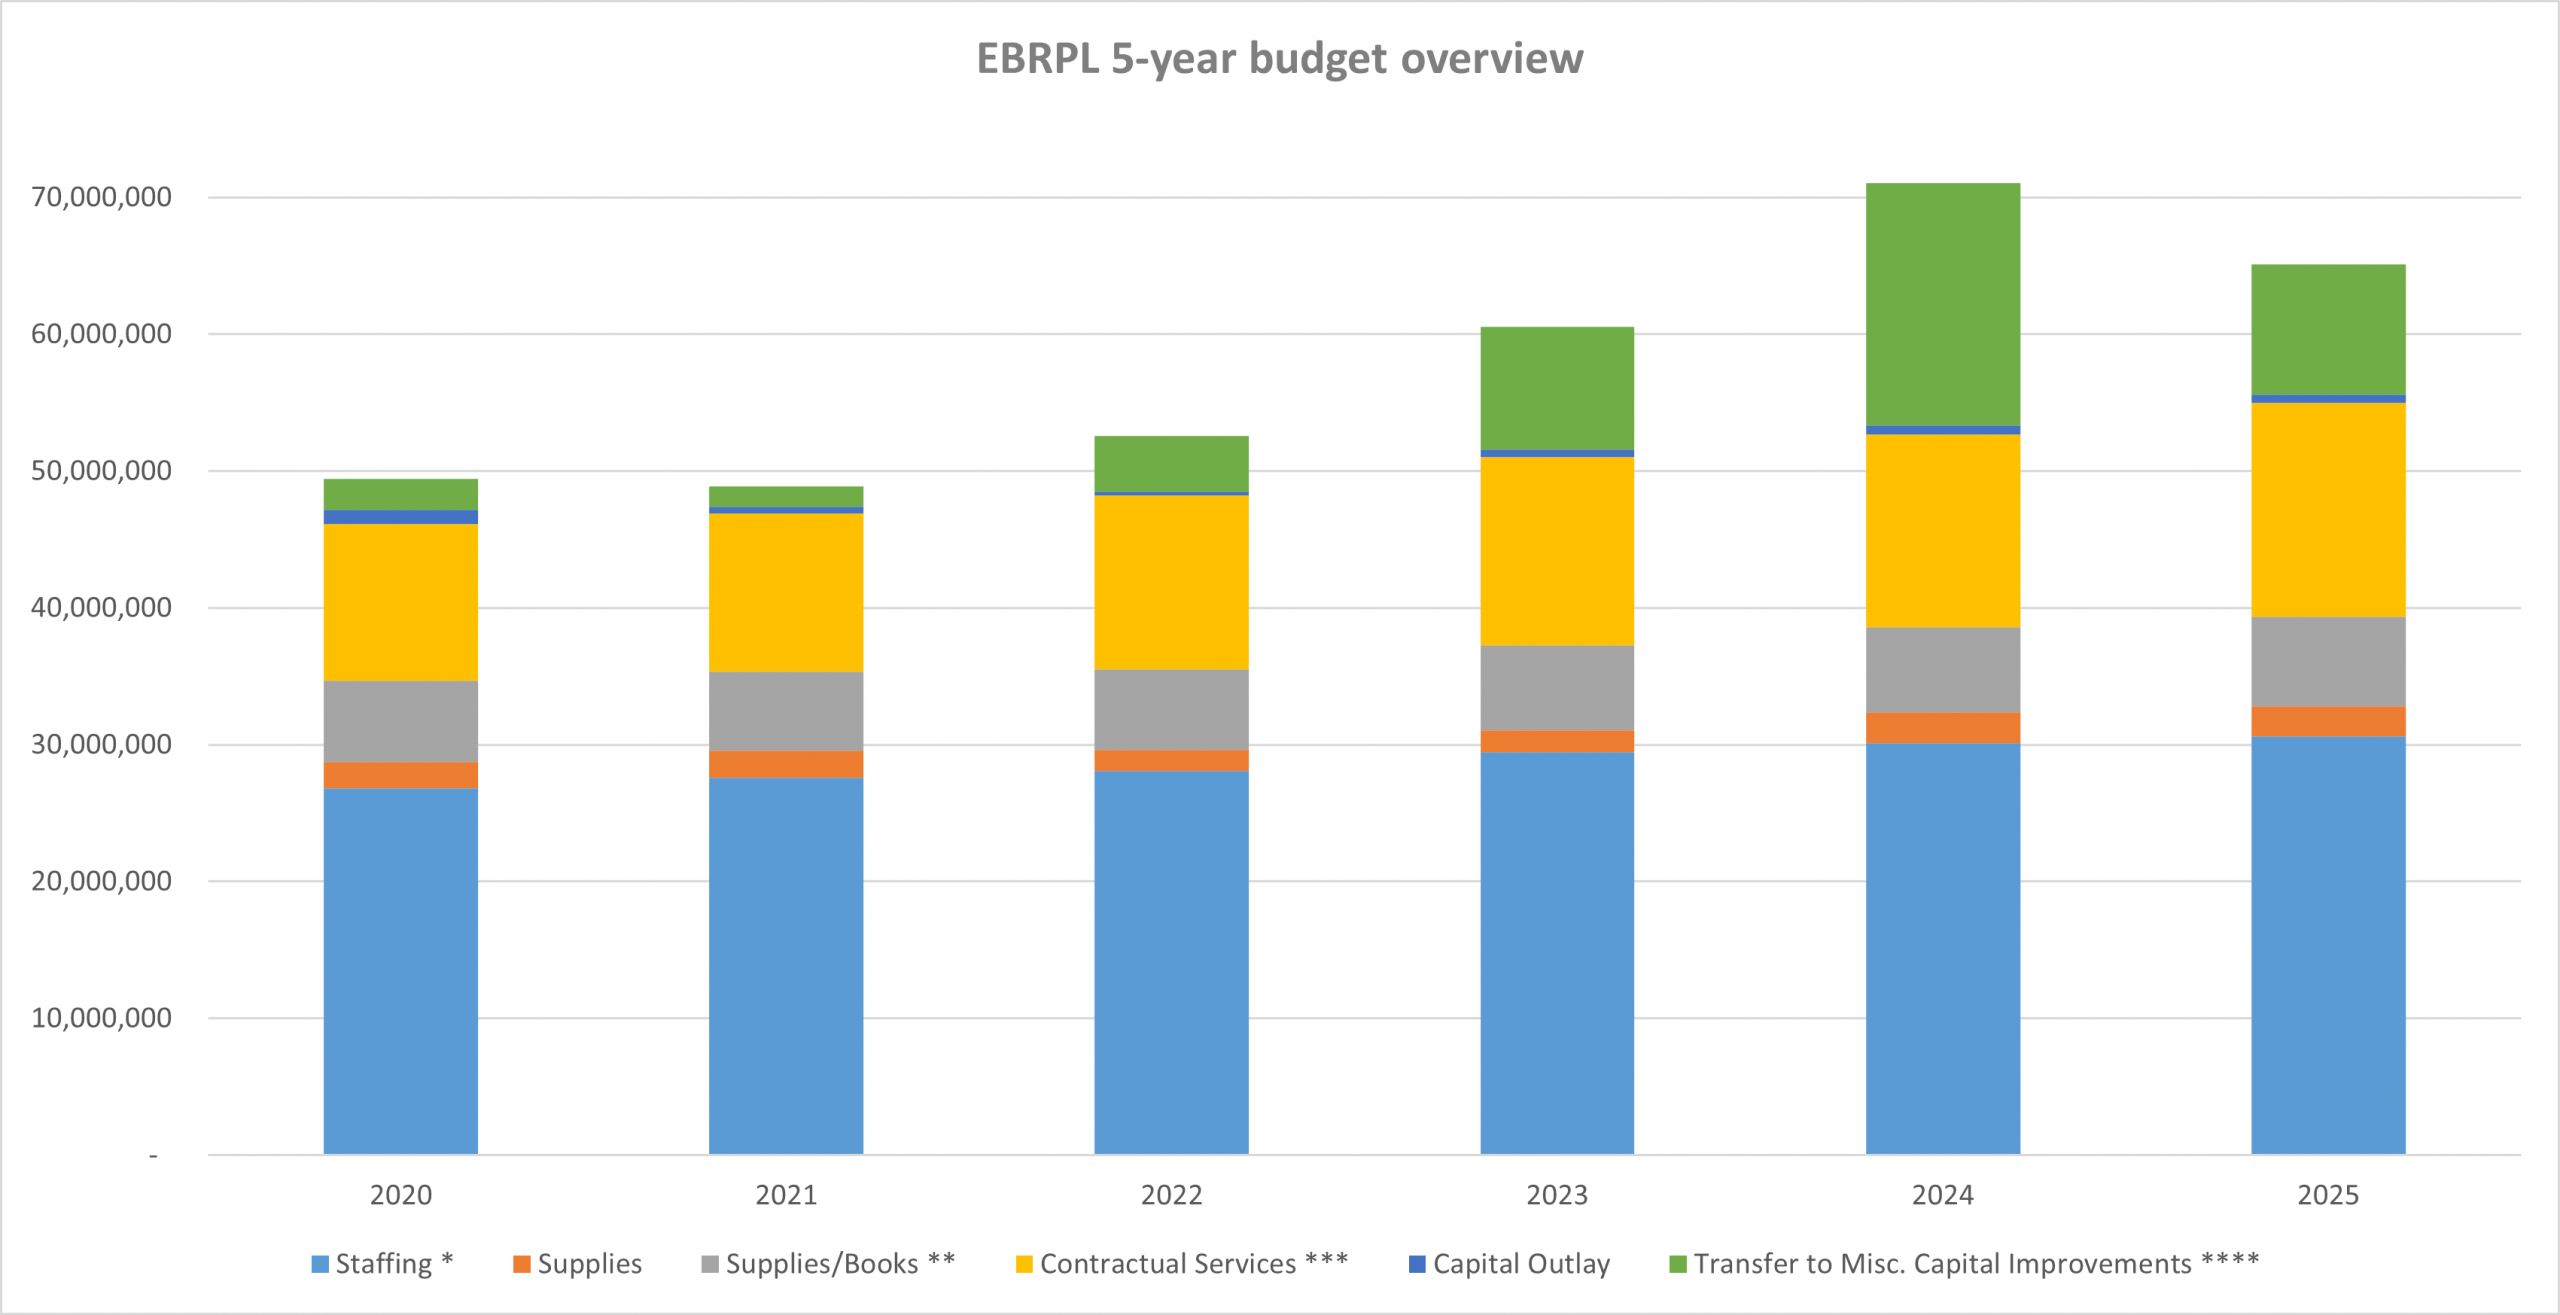
Task: Click the 2023 axis label
Action: click(1557, 1195)
